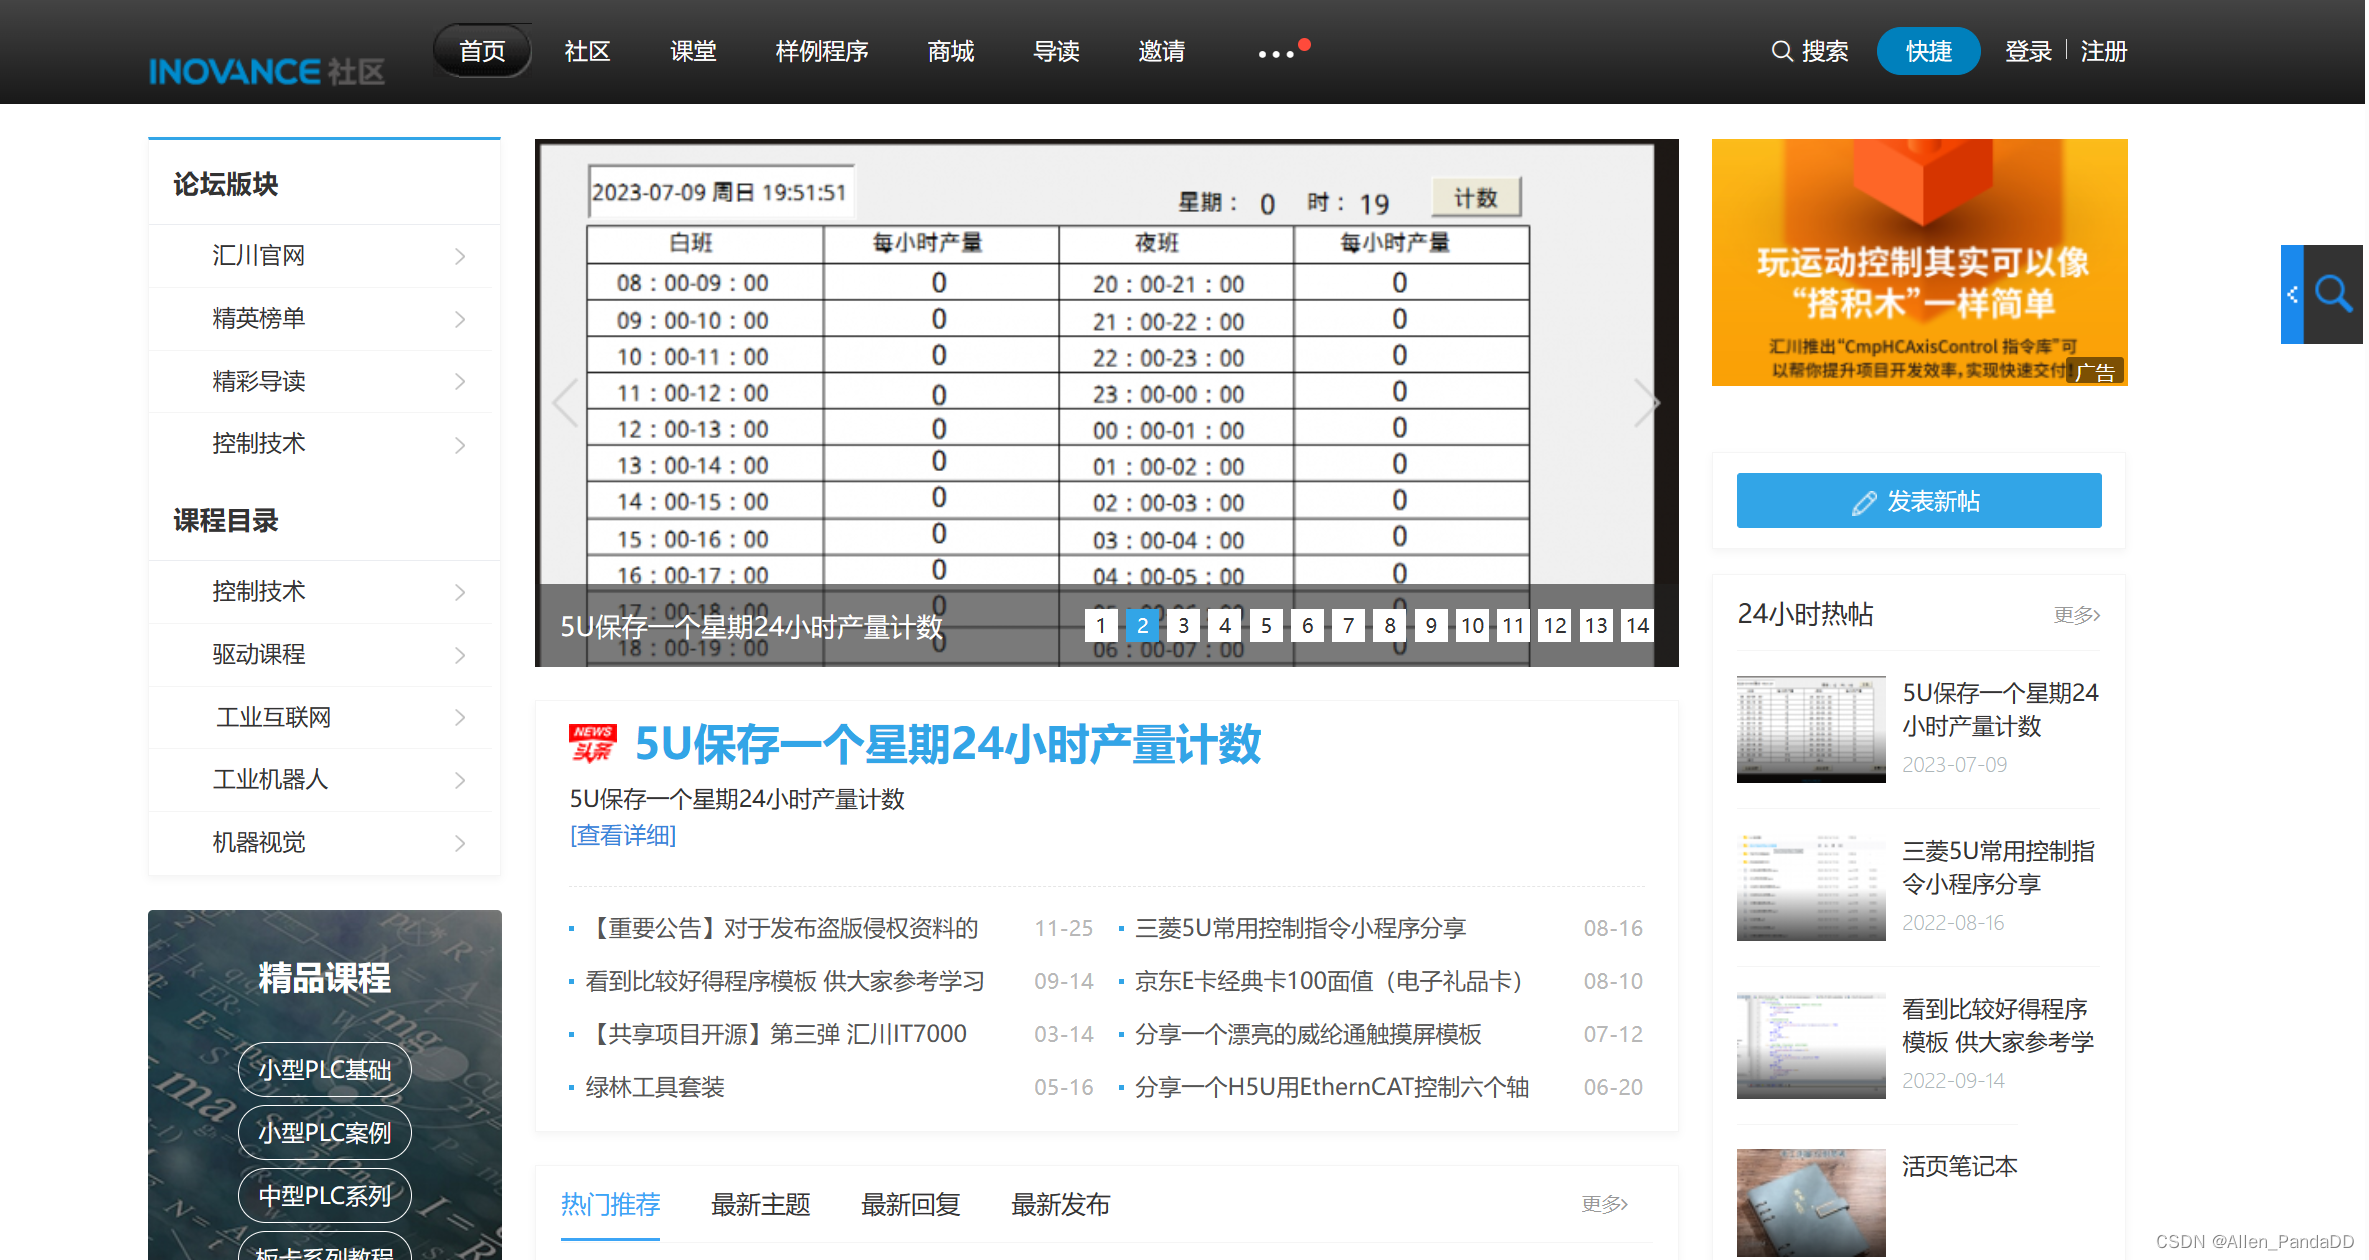Jump to carousel slide 2
Viewport: 2369px width, 1260px height.
(1142, 625)
